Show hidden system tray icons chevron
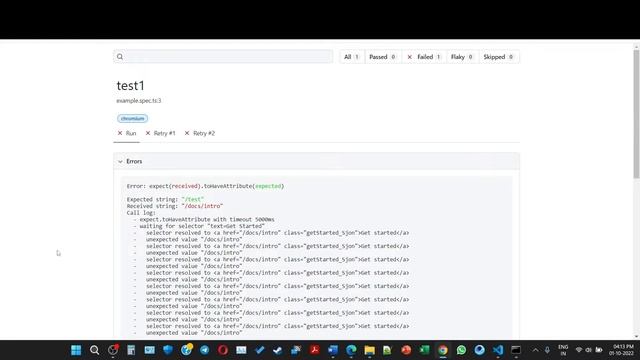The width and height of the screenshot is (640, 360). (x=536, y=350)
